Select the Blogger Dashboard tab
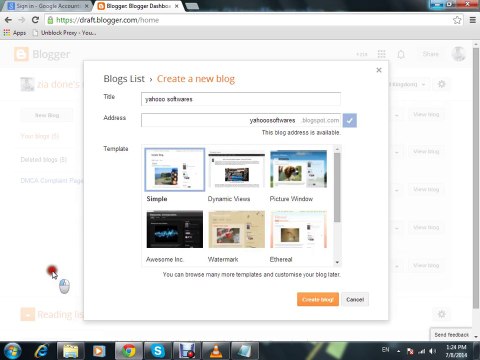This screenshot has width=480, height=360. pyautogui.click(x=138, y=6)
